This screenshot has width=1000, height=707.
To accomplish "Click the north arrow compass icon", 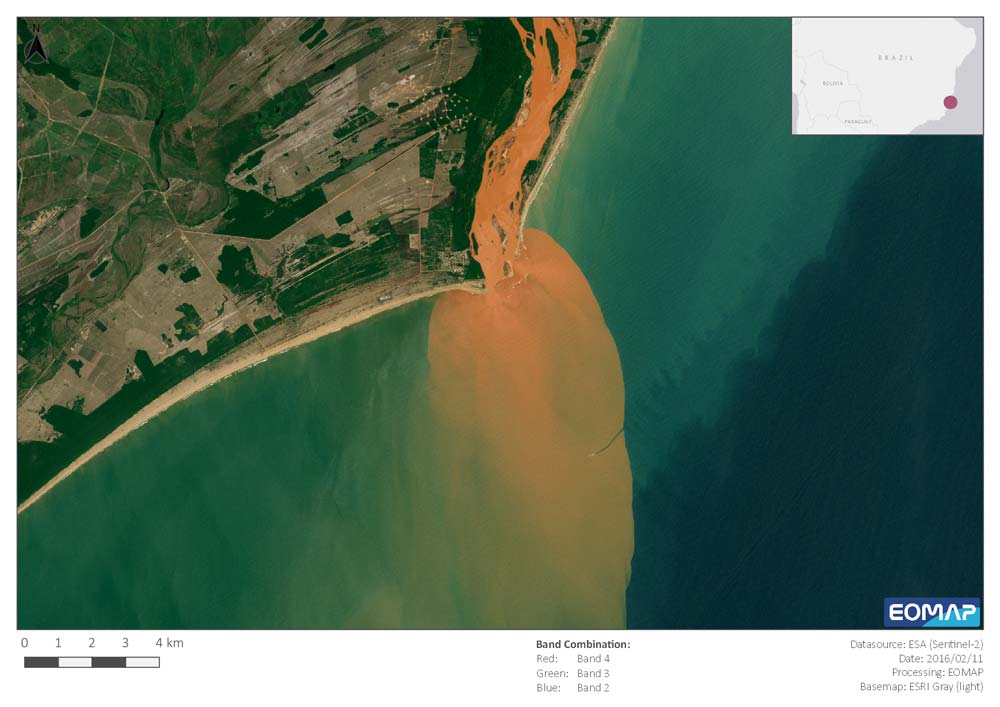I will click(x=36, y=46).
